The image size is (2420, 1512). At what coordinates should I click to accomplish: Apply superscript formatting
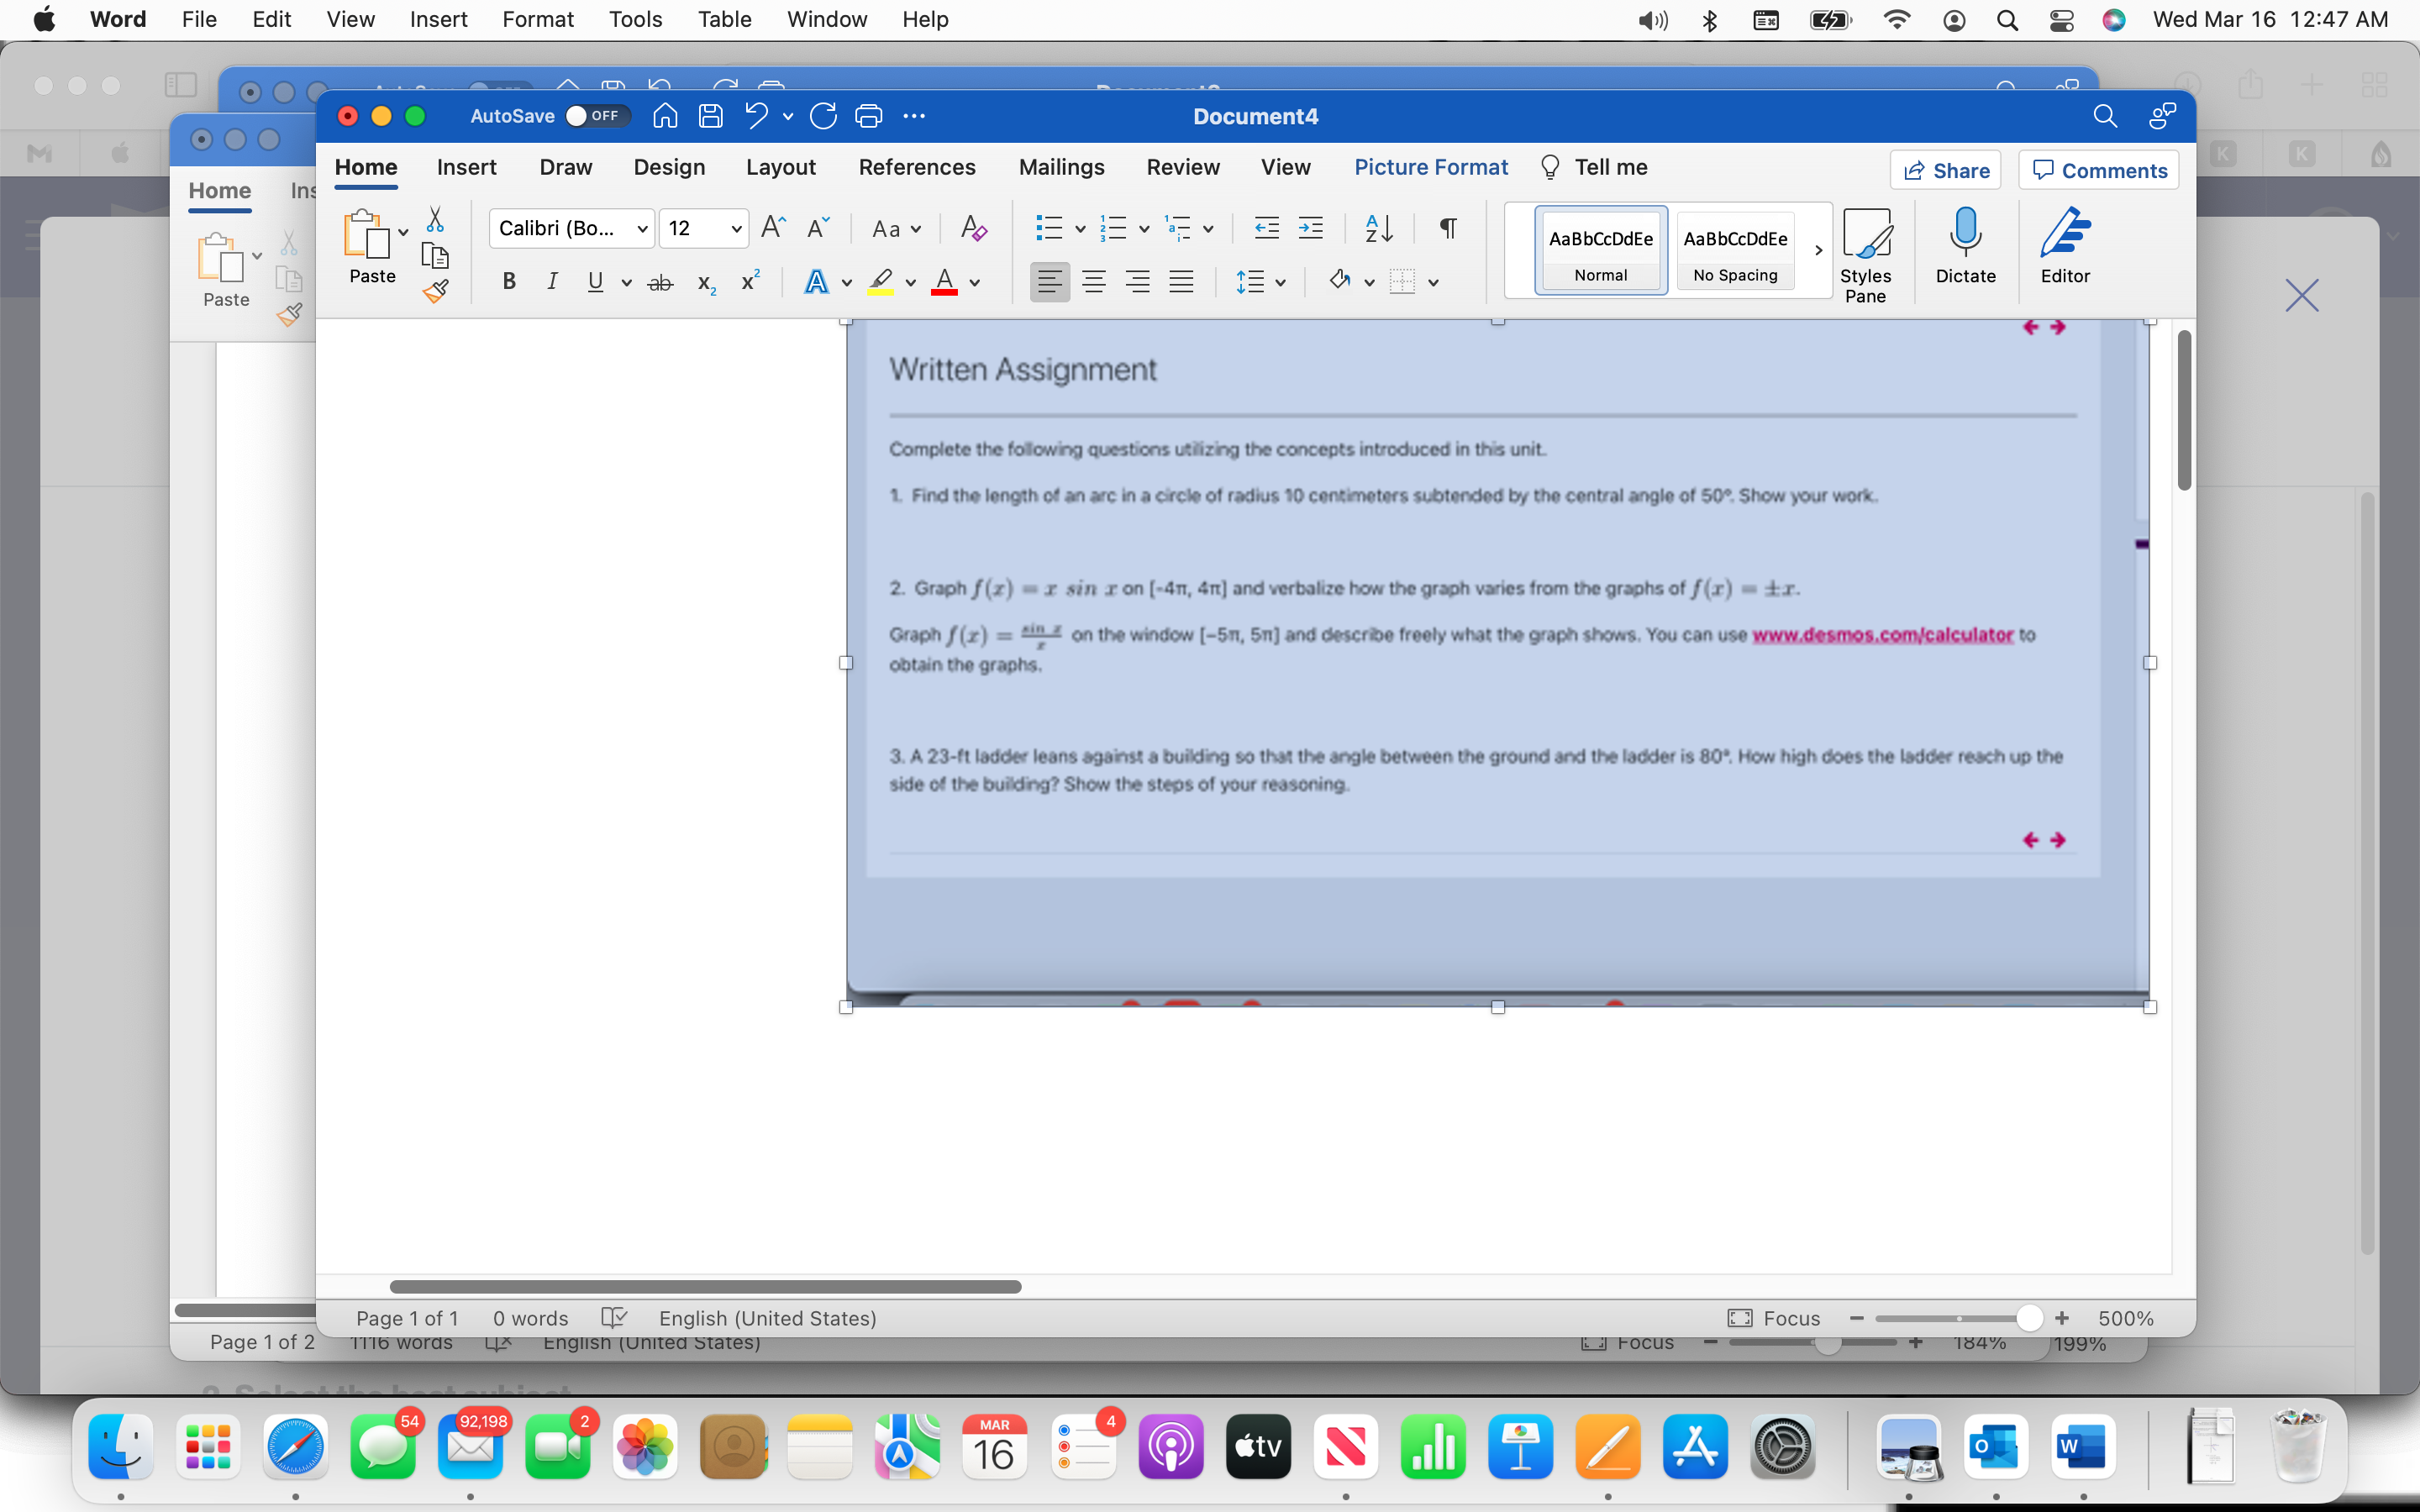point(750,282)
